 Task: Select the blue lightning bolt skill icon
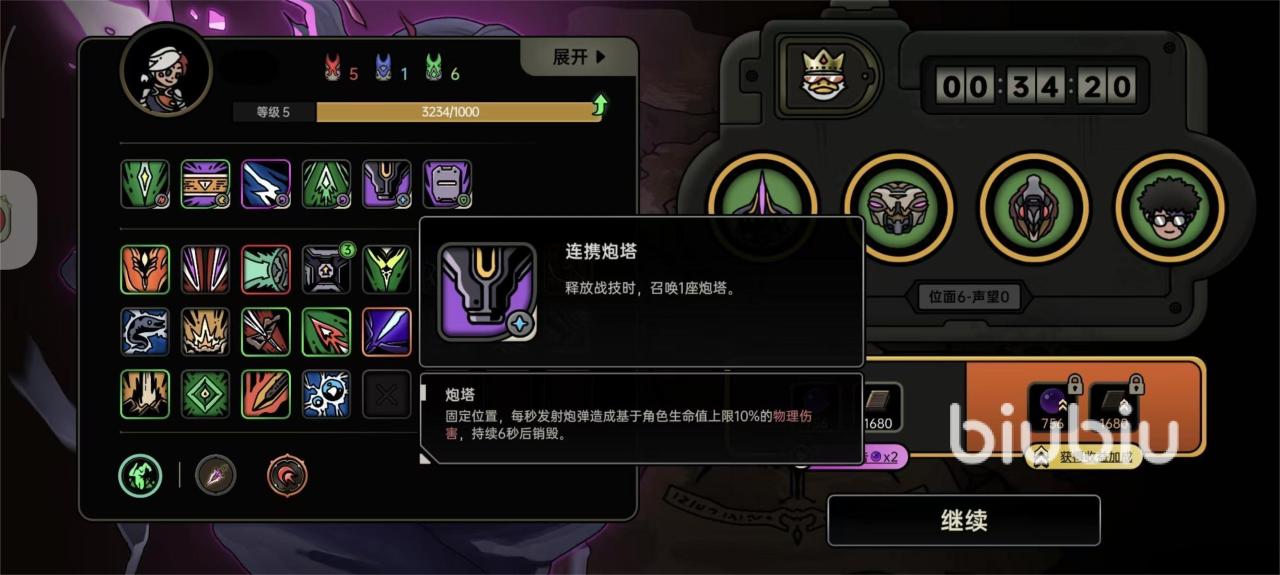tap(266, 184)
